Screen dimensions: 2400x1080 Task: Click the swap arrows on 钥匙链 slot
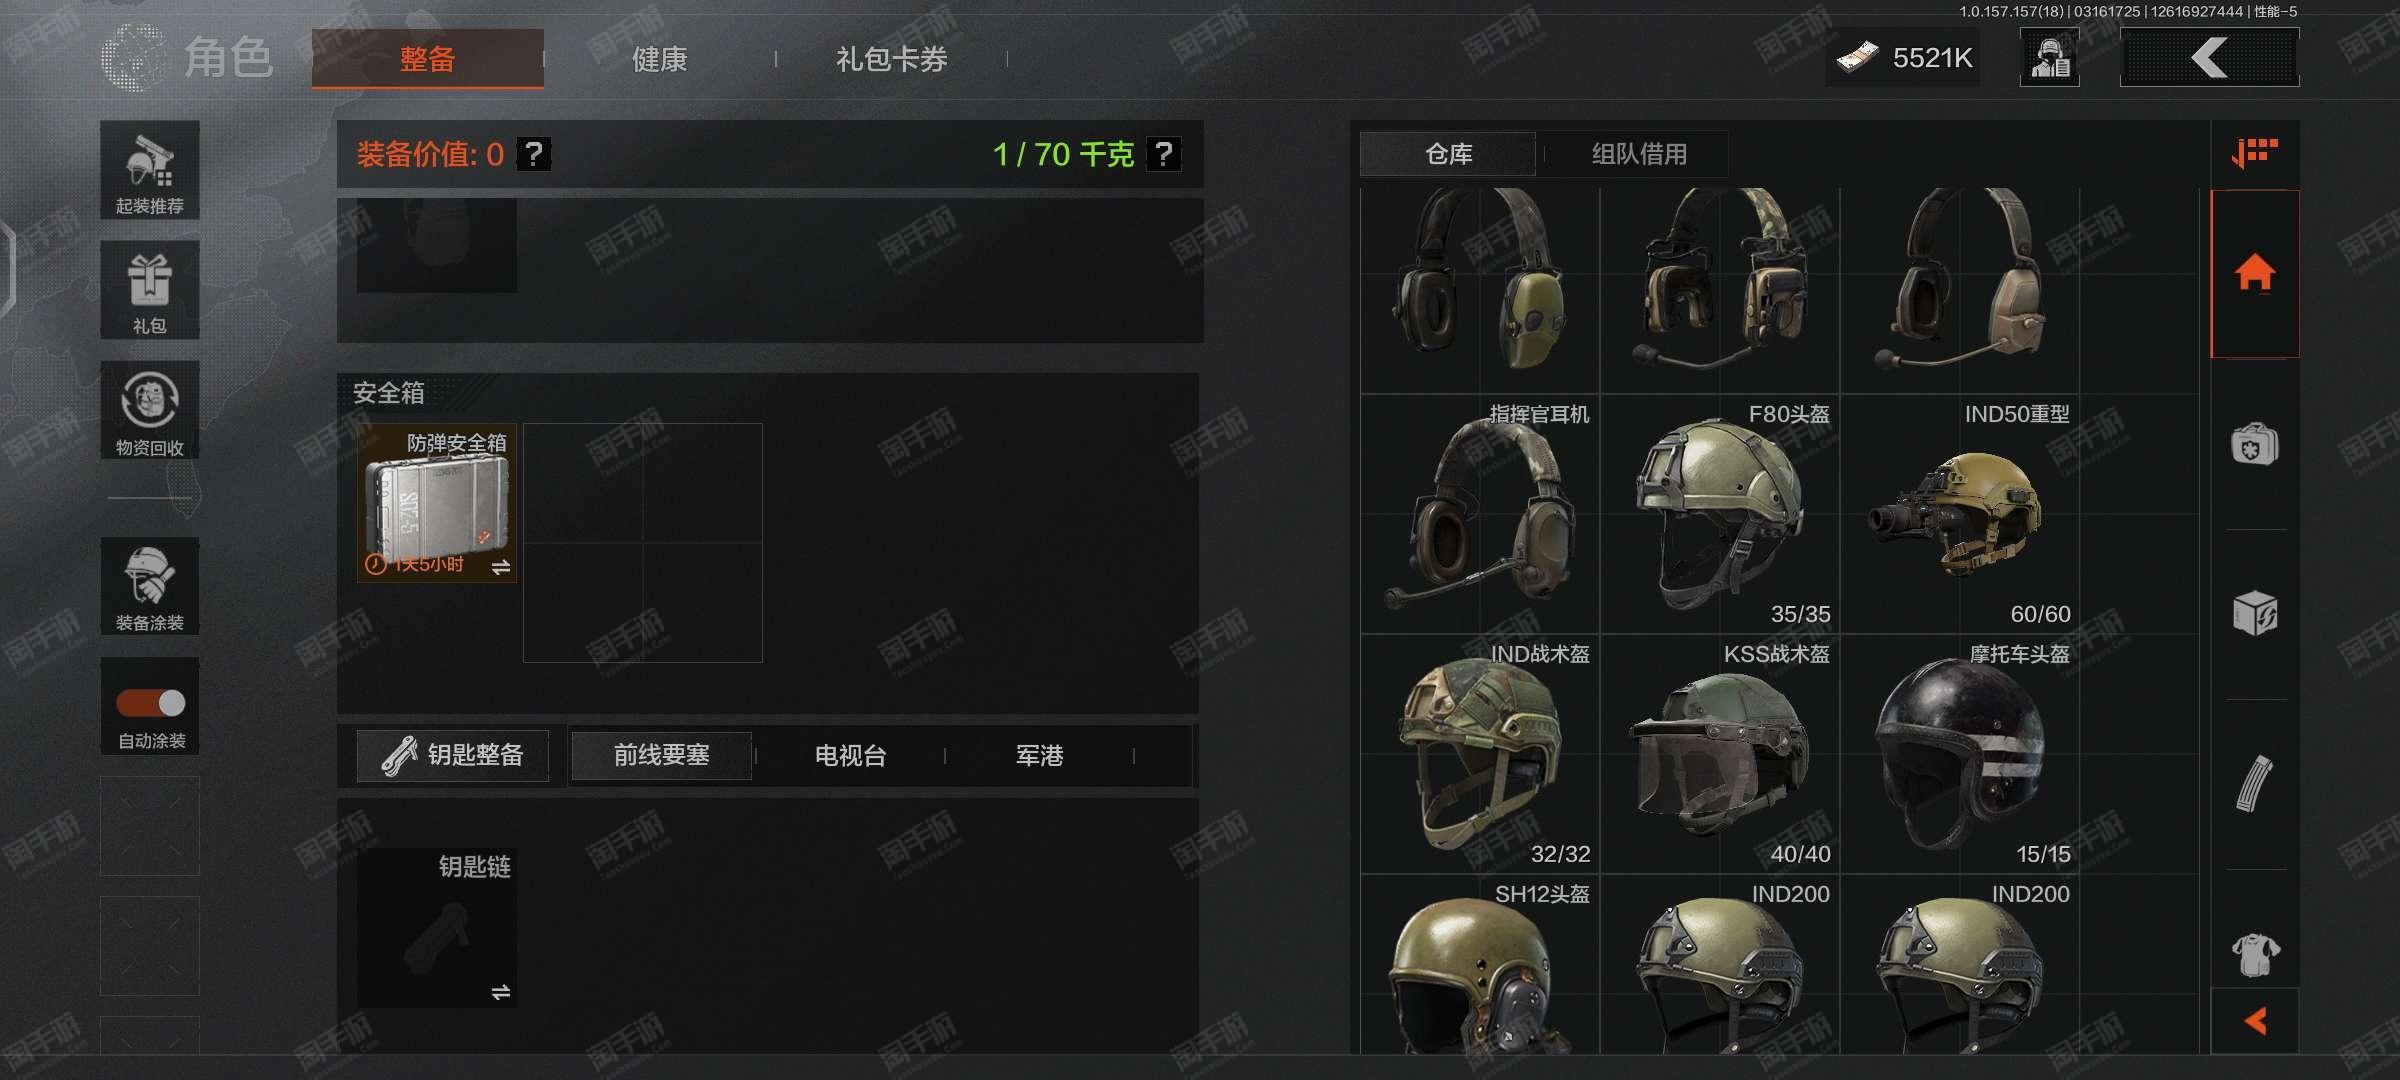click(x=501, y=992)
